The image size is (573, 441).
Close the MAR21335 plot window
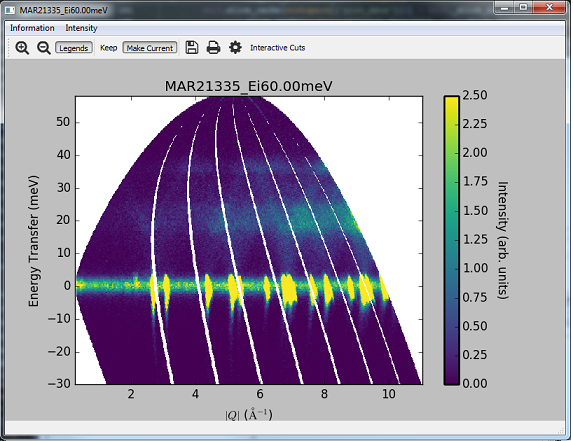pyautogui.click(x=549, y=7)
